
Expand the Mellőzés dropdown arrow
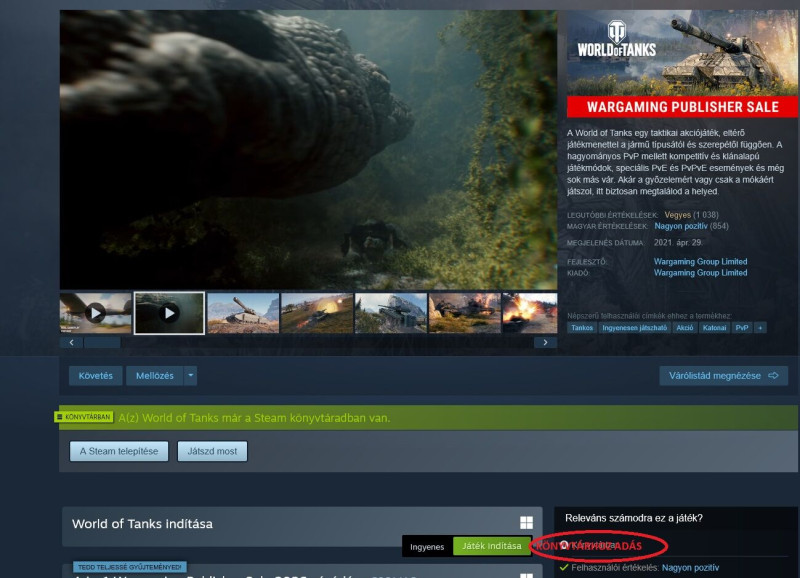tap(190, 375)
